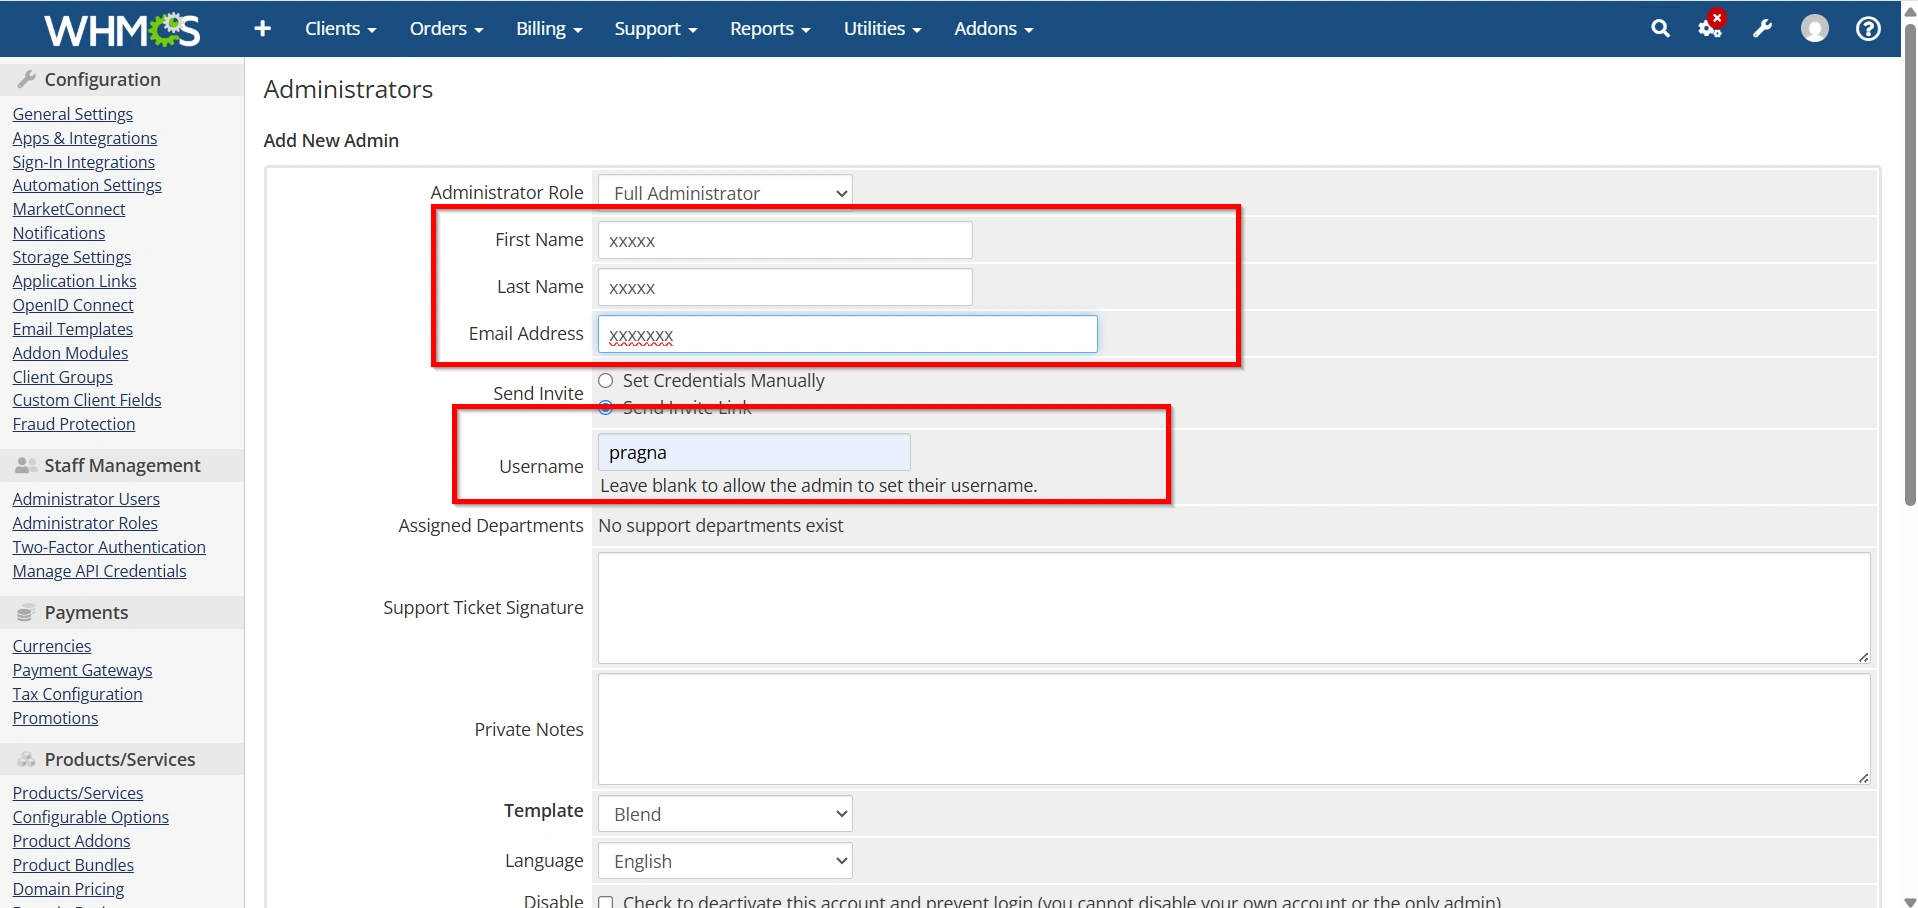Open the Administrator Role dropdown
The width and height of the screenshot is (1918, 908).
tap(725, 192)
